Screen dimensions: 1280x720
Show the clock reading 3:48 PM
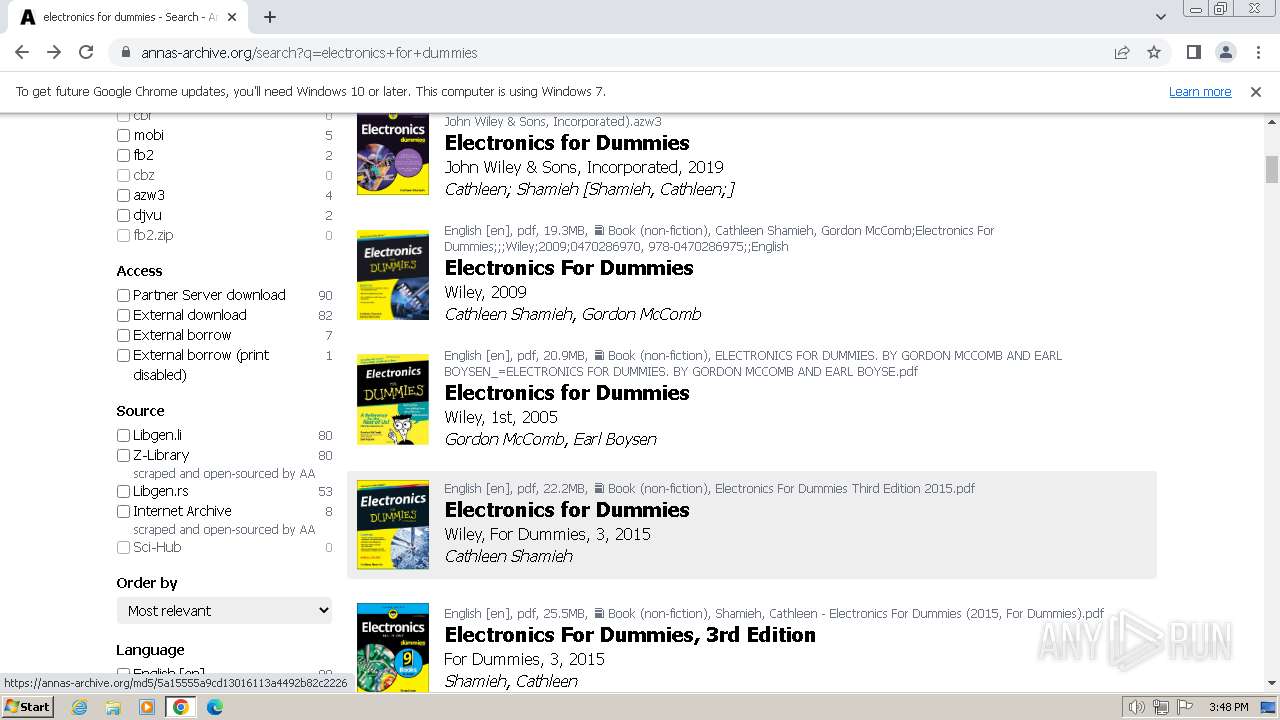pos(1228,707)
